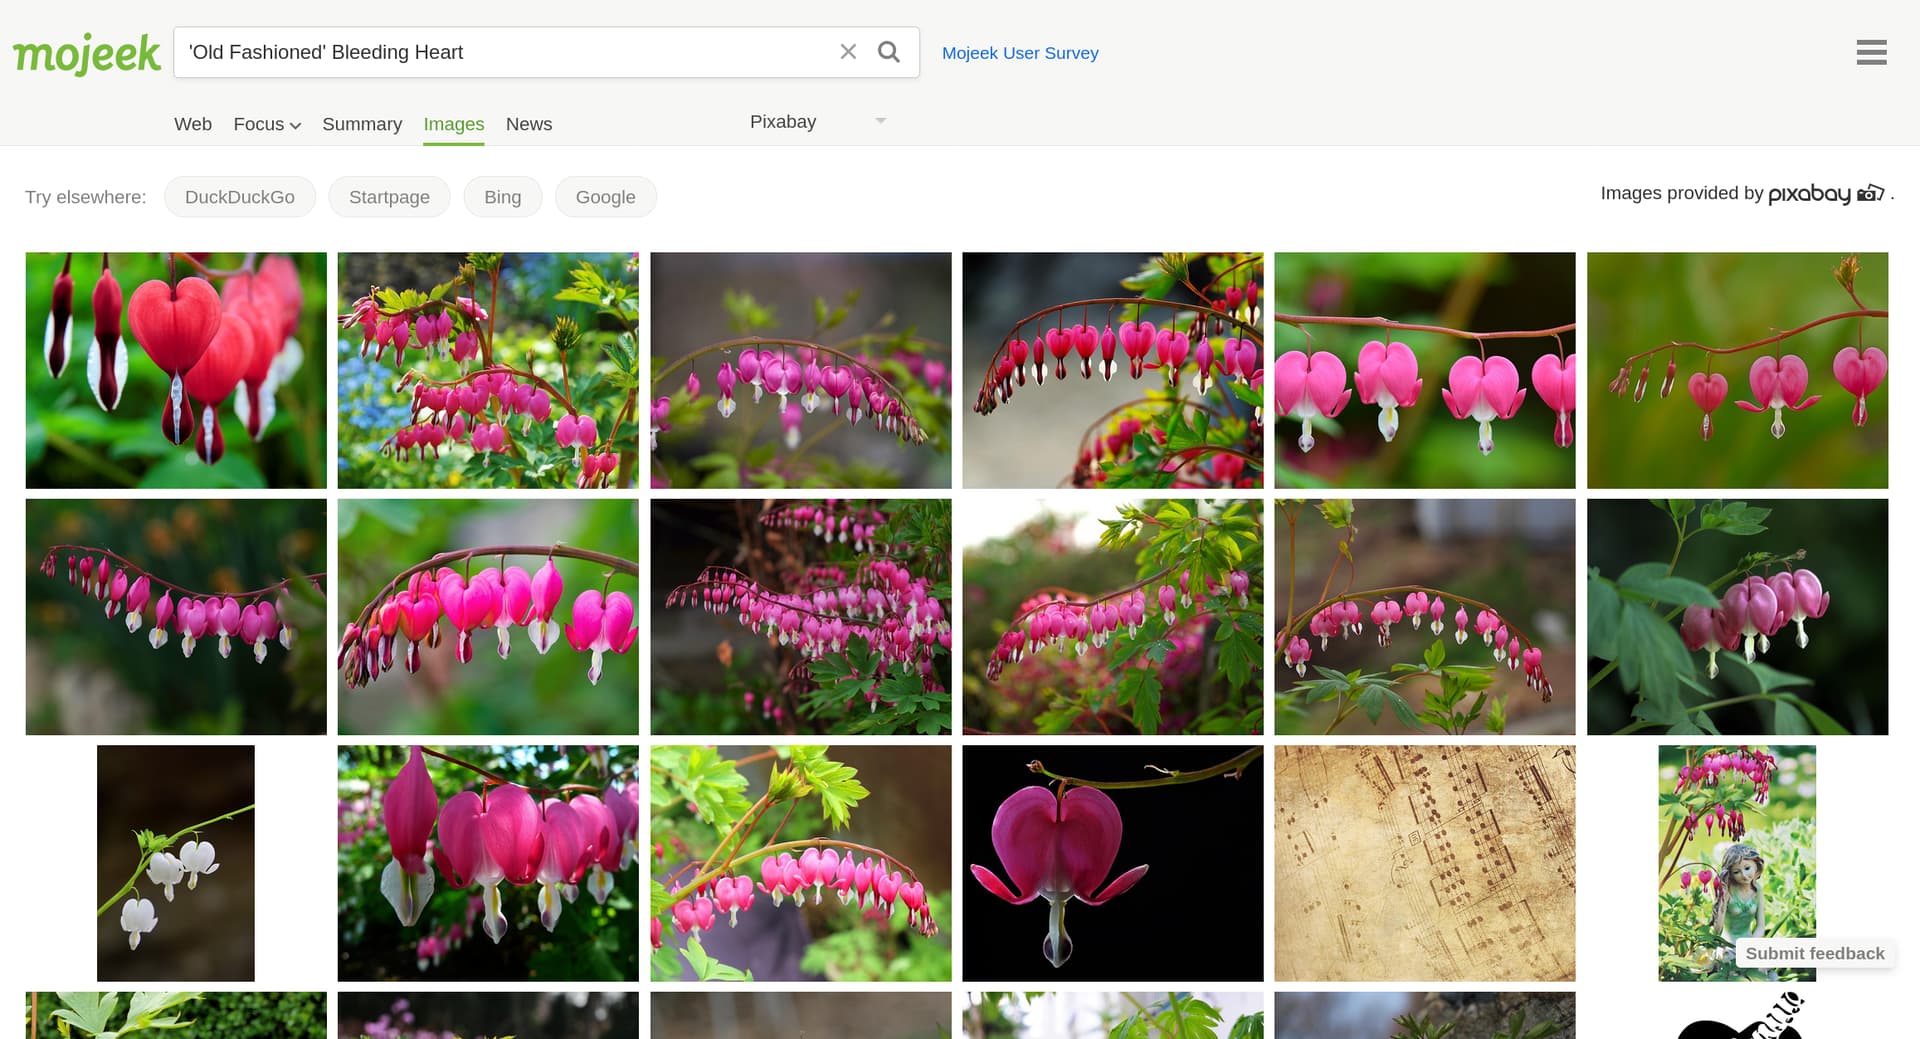The image size is (1920, 1039).
Task: Open first-row thumbnail with gray blurred background
Action: tap(801, 370)
